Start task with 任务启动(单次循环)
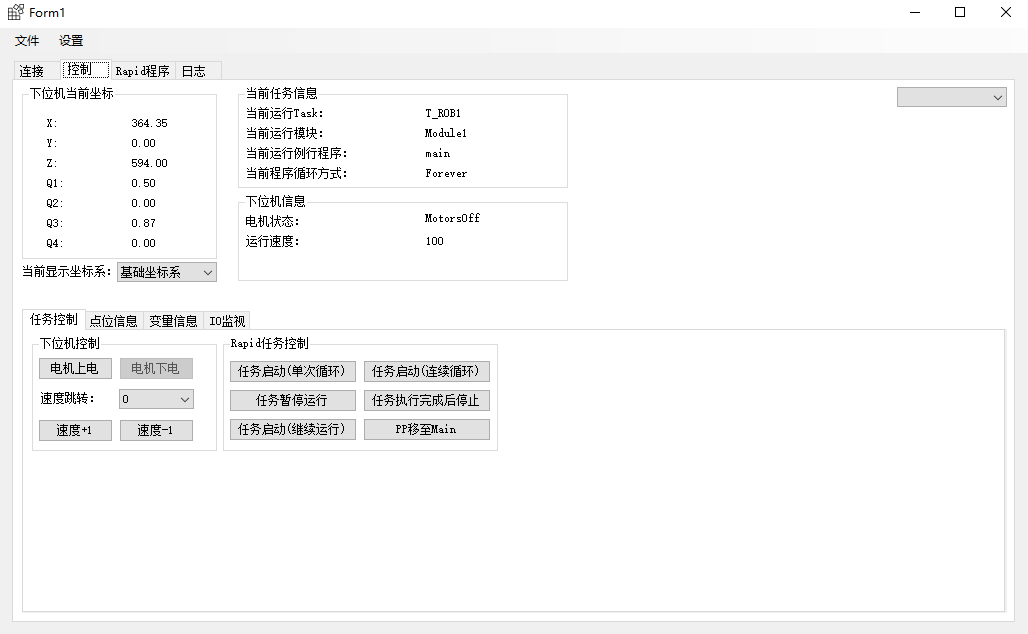 pos(292,371)
